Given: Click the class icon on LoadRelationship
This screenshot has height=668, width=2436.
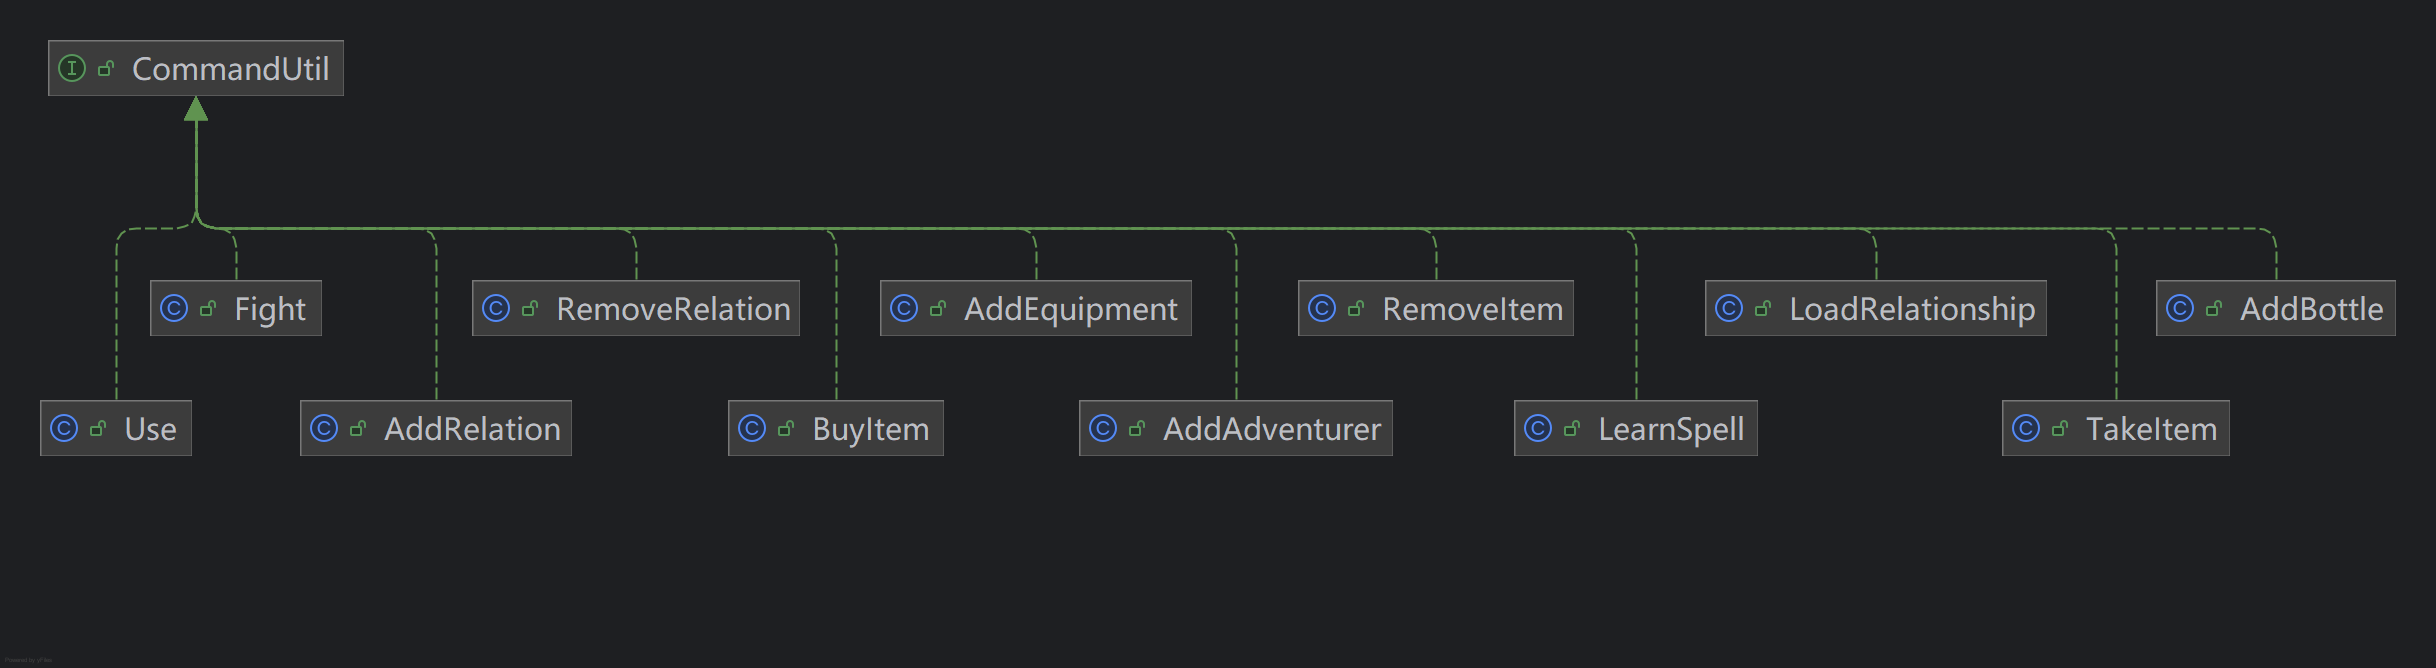Looking at the screenshot, I should (x=1729, y=309).
